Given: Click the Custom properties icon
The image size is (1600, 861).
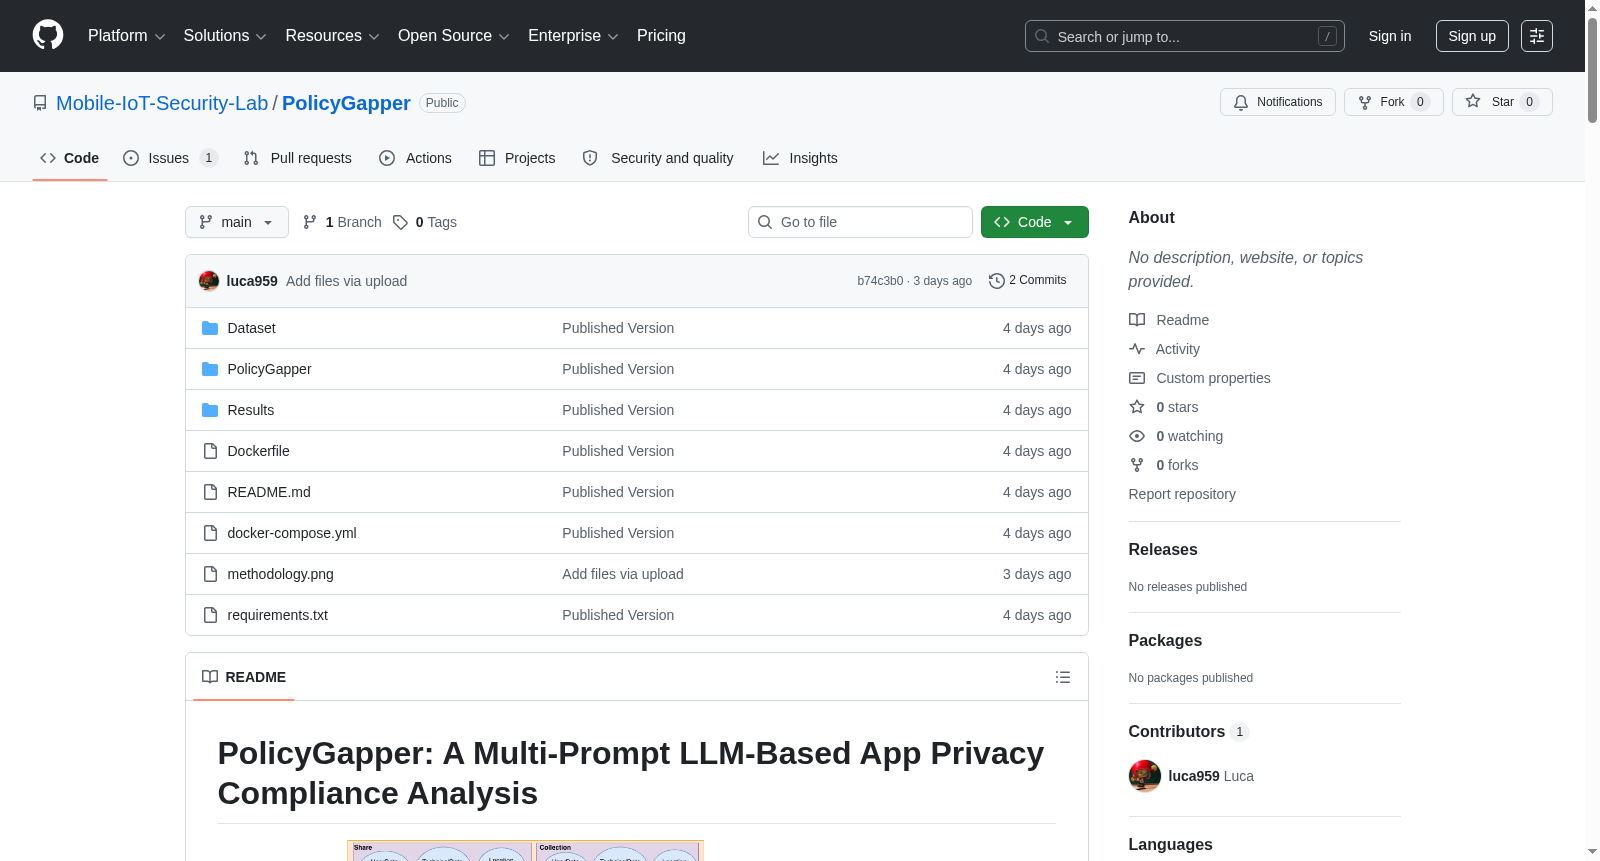Looking at the screenshot, I should click(1137, 378).
